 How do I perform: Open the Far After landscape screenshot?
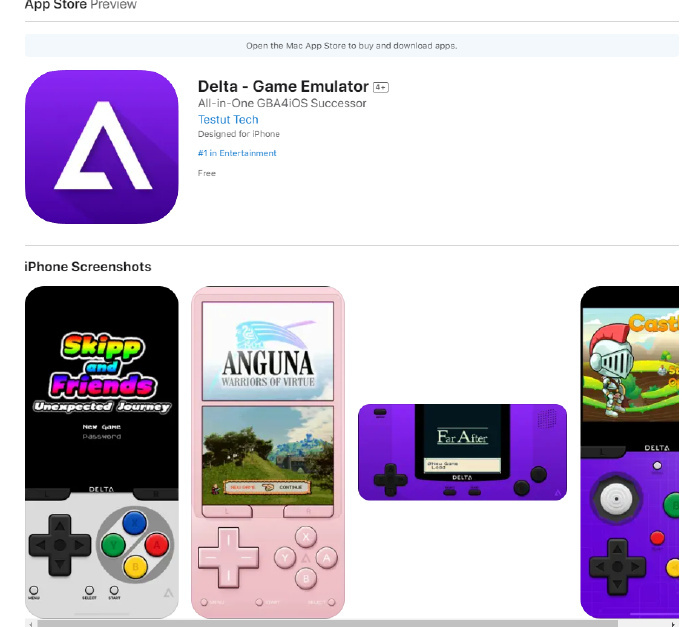click(x=462, y=452)
